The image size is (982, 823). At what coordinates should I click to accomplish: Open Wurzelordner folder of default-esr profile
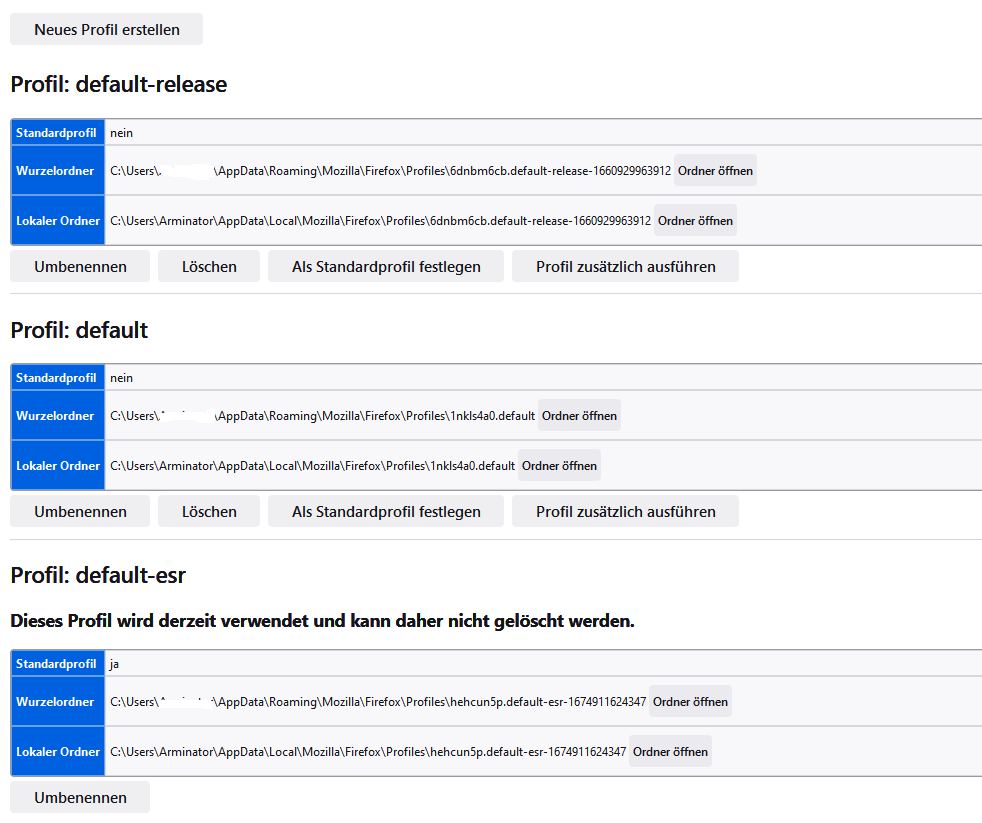690,702
